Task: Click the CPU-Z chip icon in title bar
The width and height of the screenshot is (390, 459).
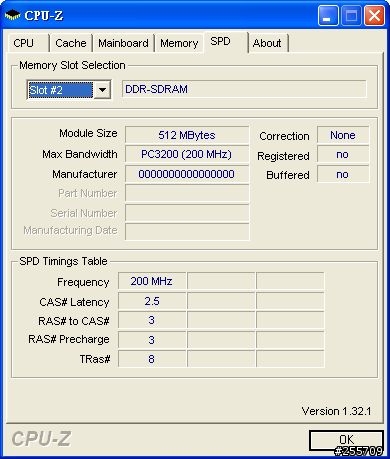Action: (12, 15)
